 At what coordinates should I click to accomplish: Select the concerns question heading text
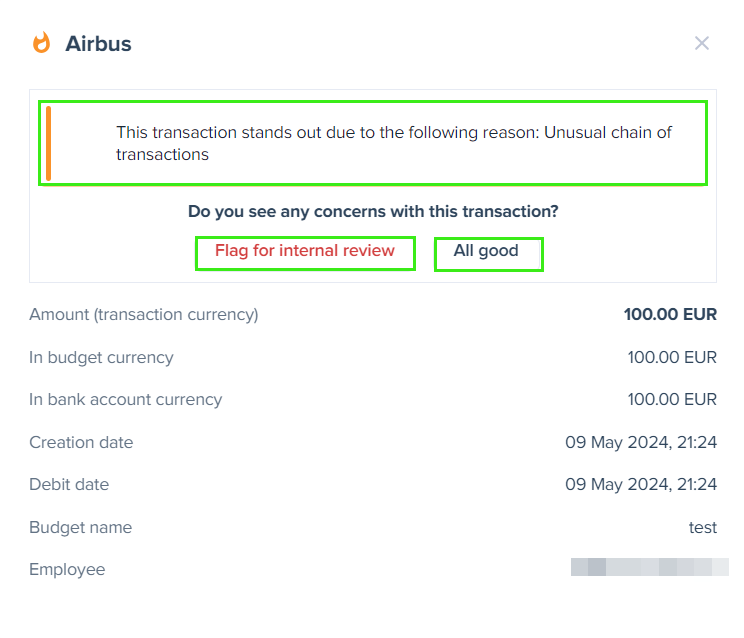click(373, 211)
